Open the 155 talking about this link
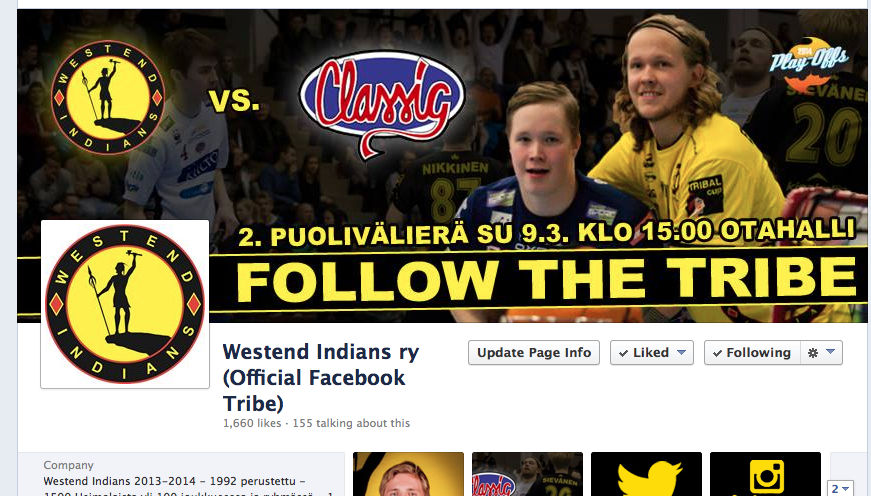 click(351, 423)
